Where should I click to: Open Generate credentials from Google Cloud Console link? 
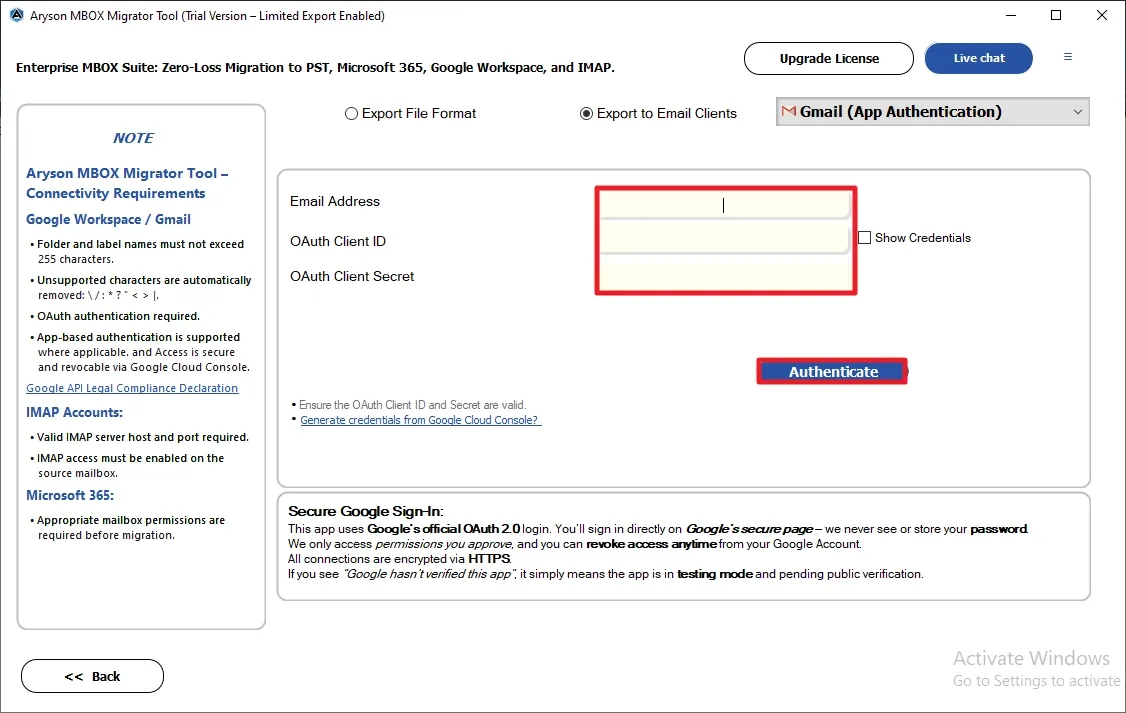421,420
